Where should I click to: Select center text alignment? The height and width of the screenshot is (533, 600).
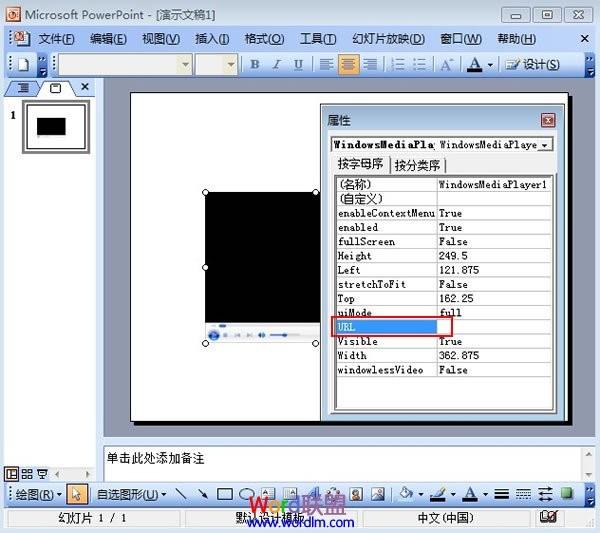point(348,64)
